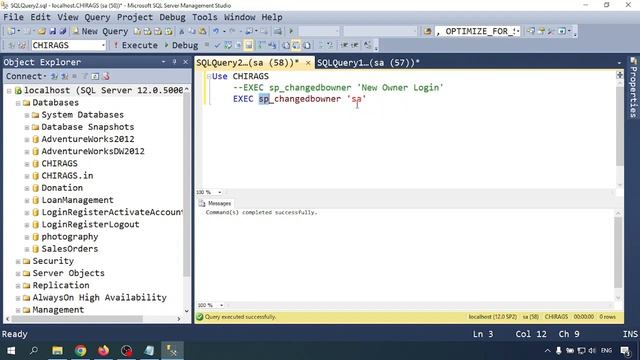The width and height of the screenshot is (640, 360).
Task: Open File Explorer from the taskbar
Action: tap(58, 350)
